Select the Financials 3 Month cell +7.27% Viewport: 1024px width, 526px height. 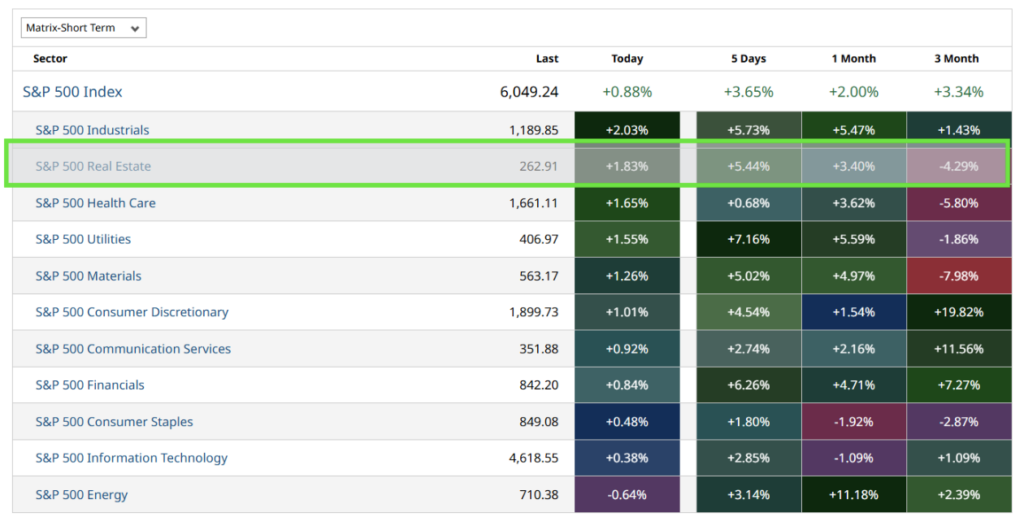[959, 385]
